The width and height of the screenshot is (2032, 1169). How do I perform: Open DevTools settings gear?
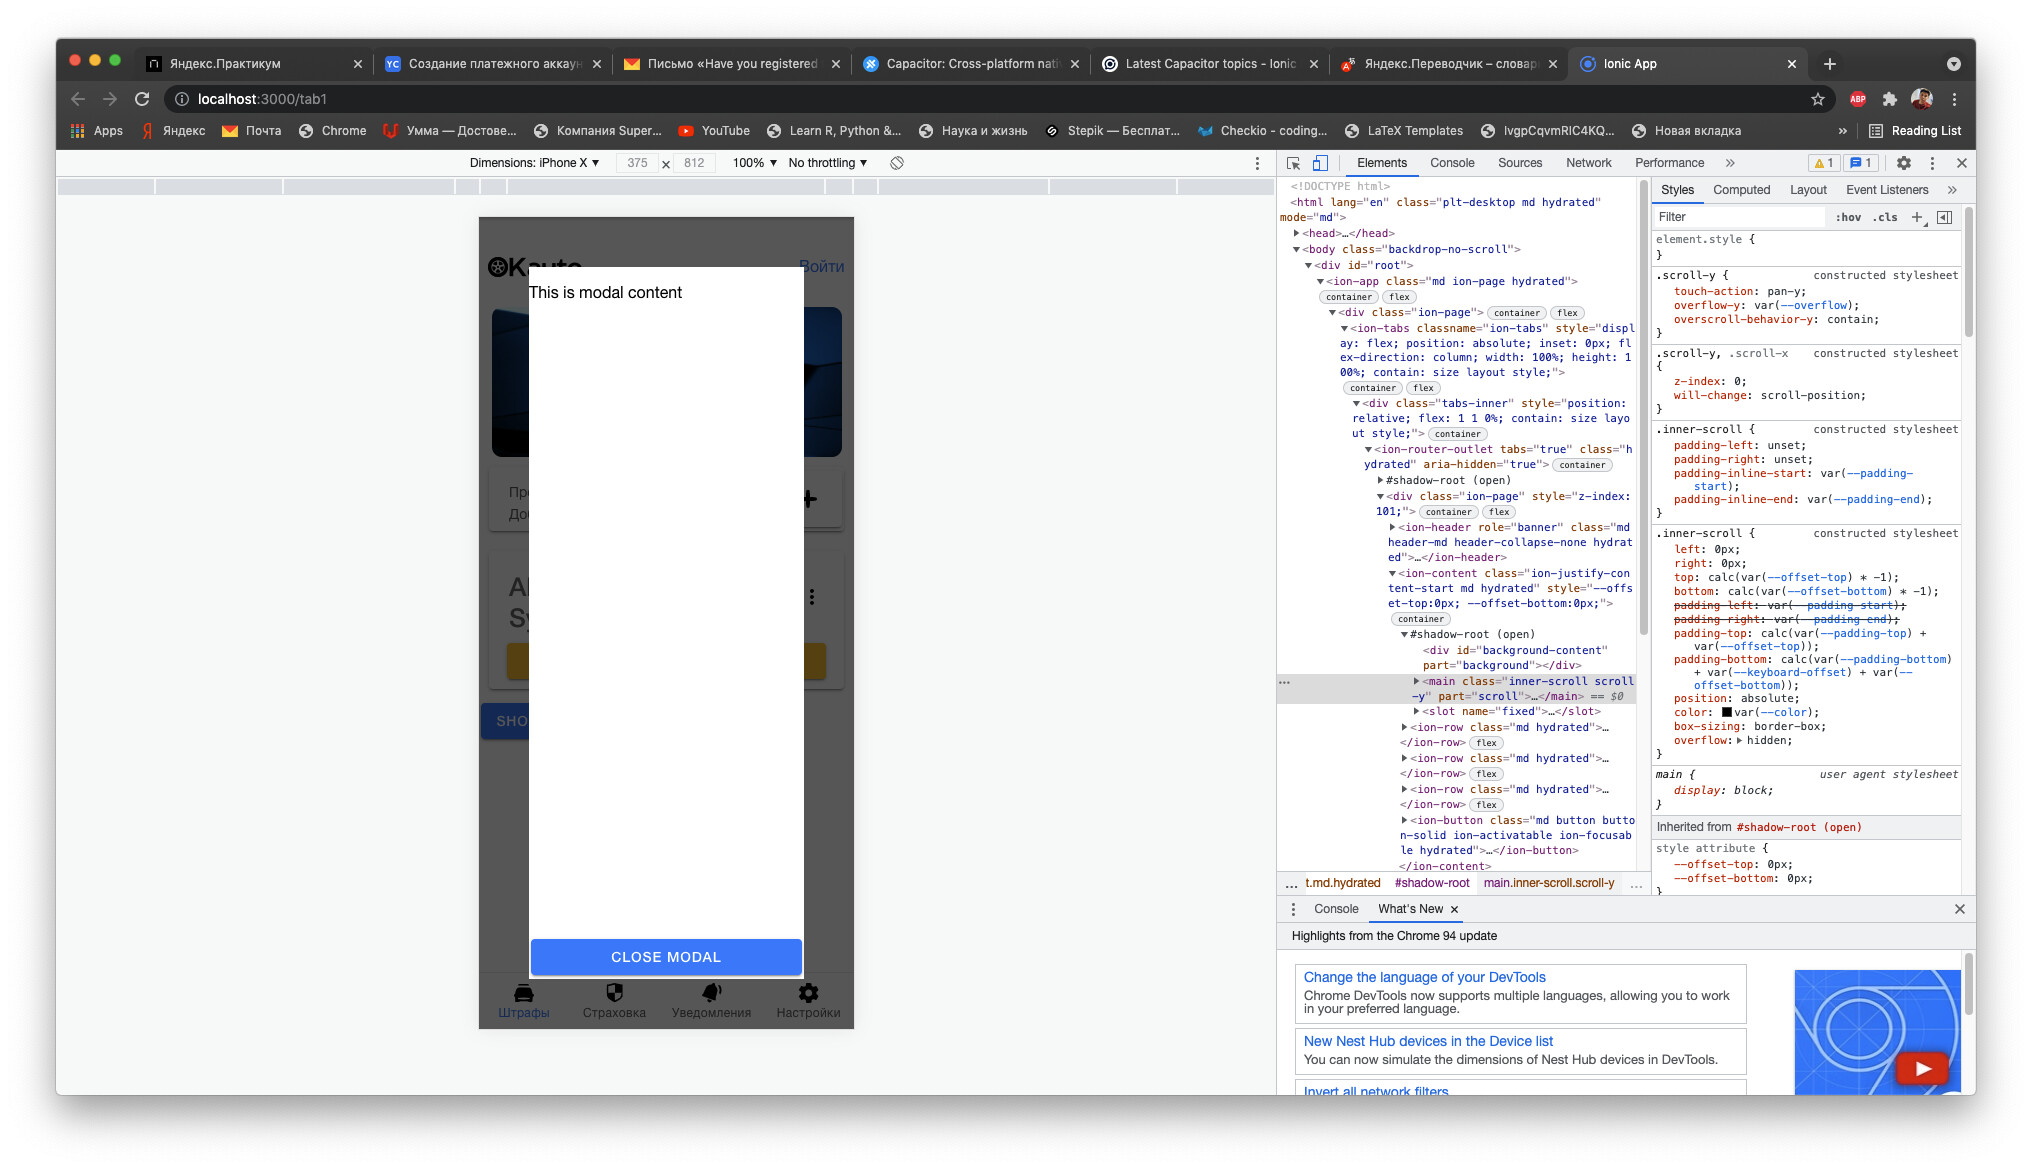tap(1904, 163)
